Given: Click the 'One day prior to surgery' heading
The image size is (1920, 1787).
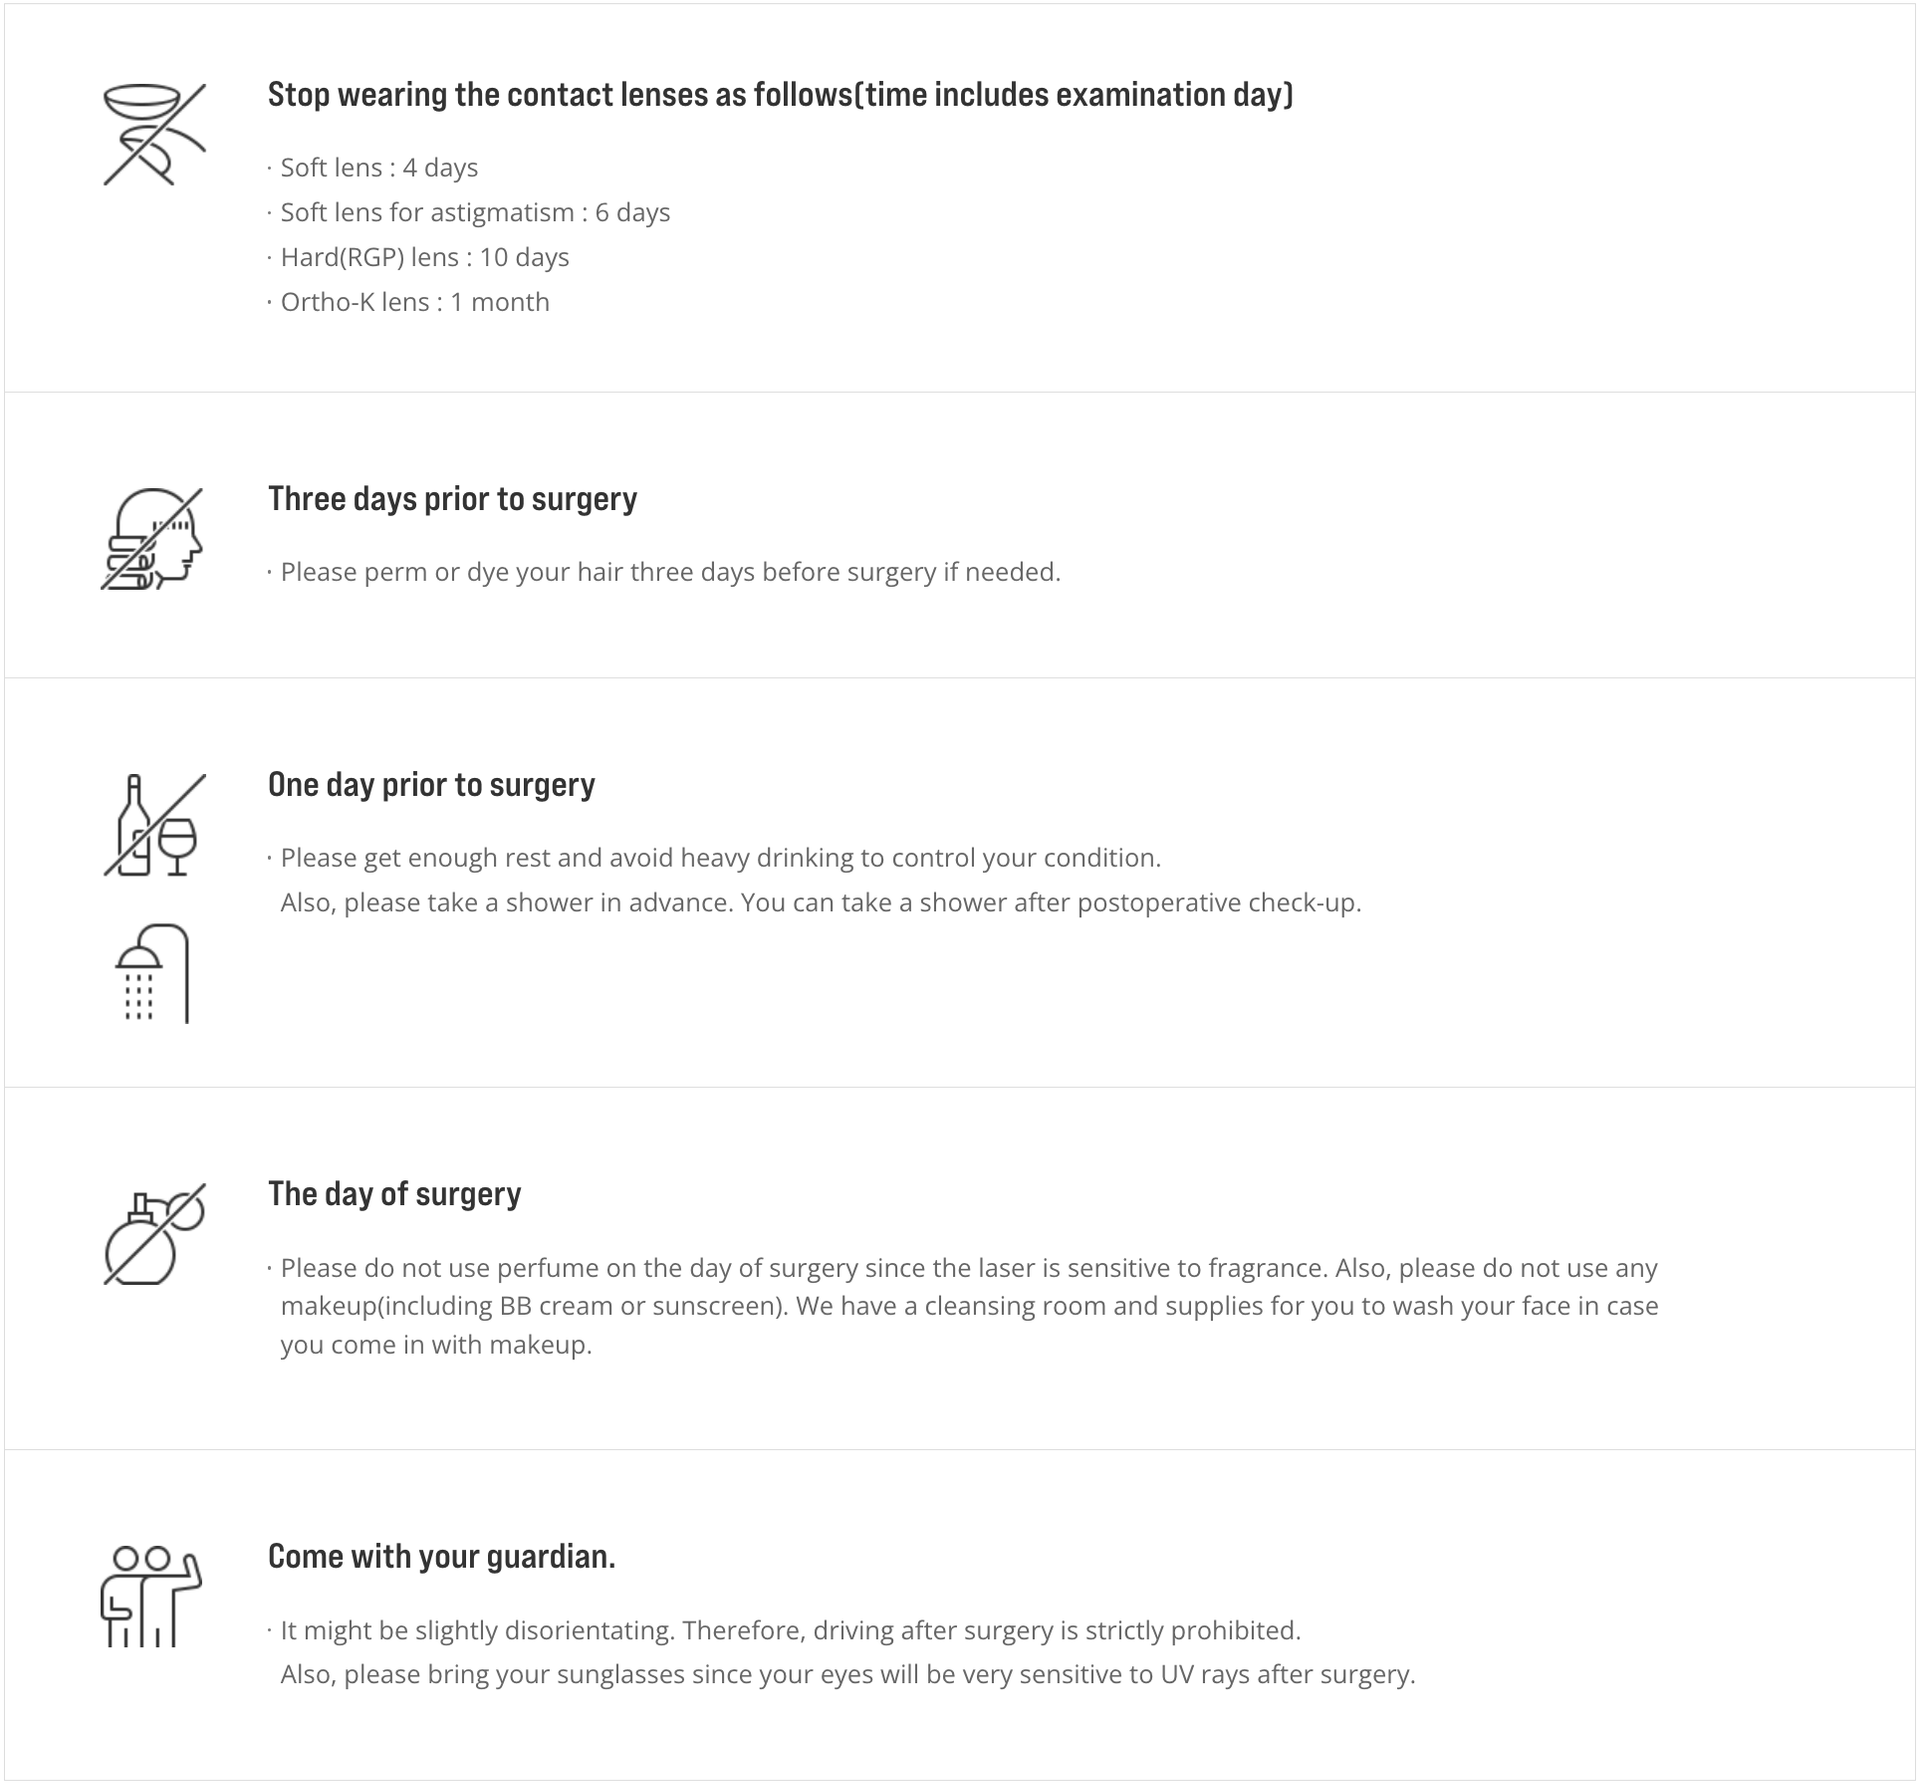Looking at the screenshot, I should point(431,785).
